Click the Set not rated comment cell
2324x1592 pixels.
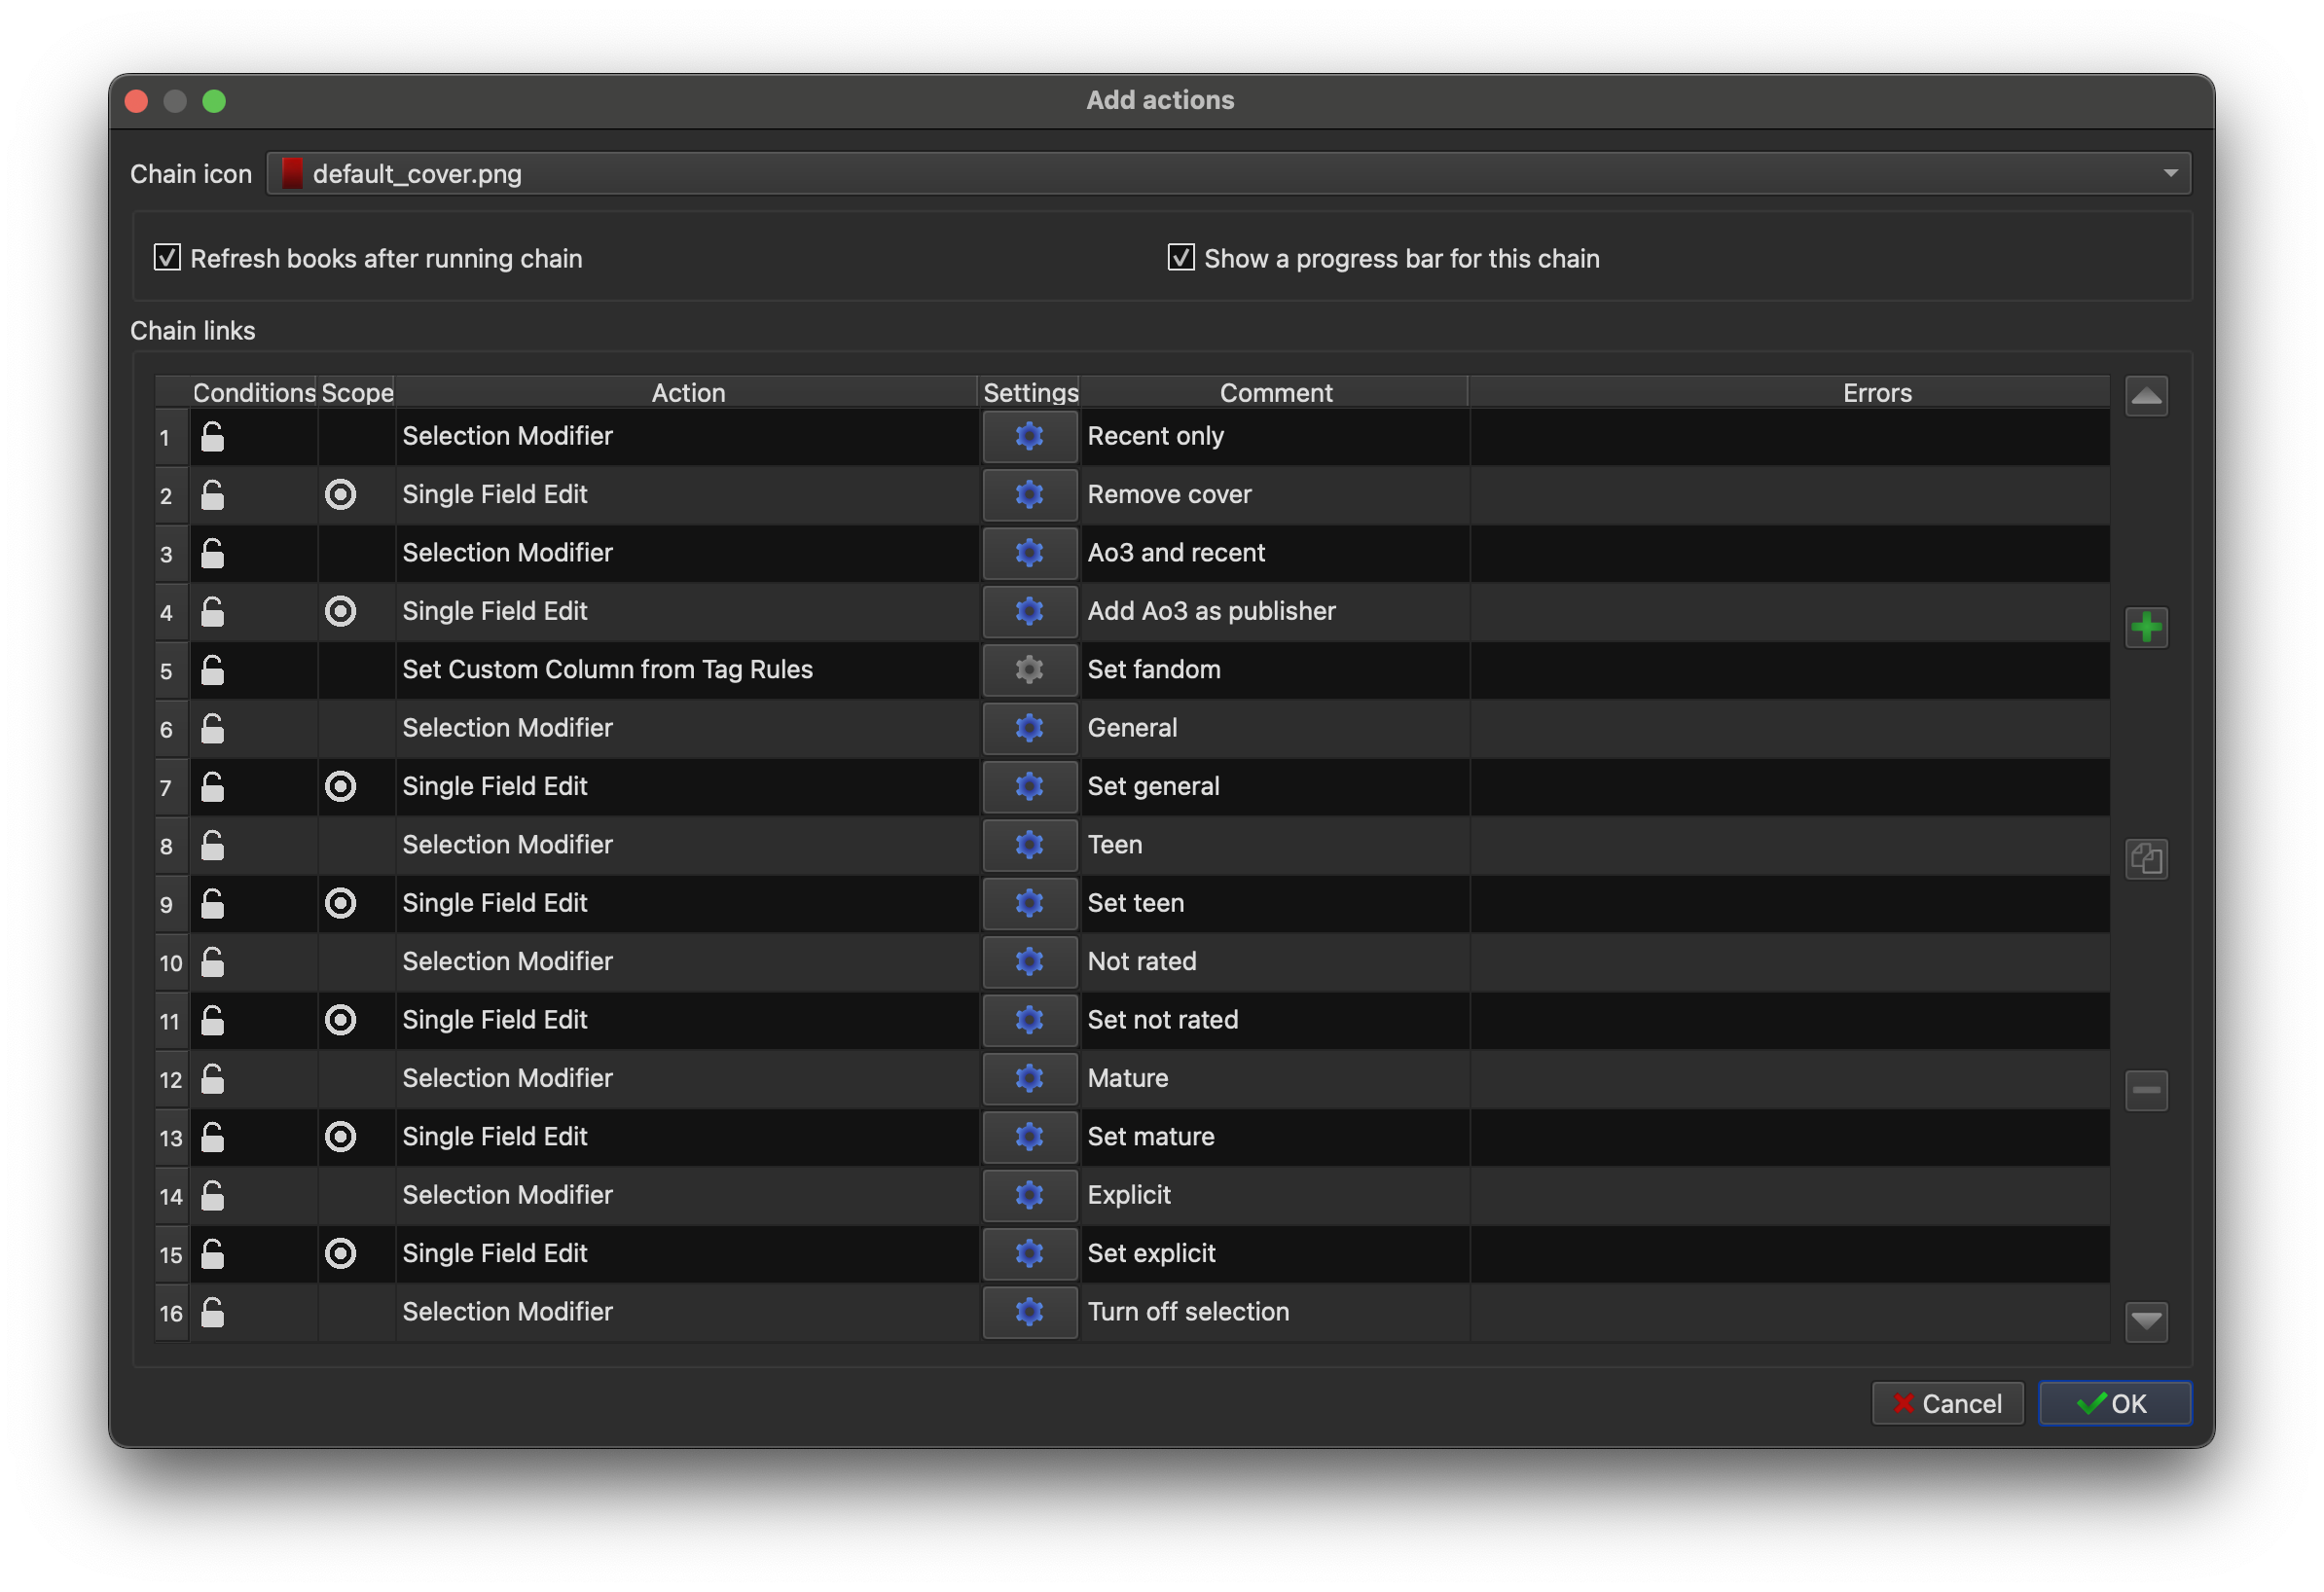(1275, 1020)
